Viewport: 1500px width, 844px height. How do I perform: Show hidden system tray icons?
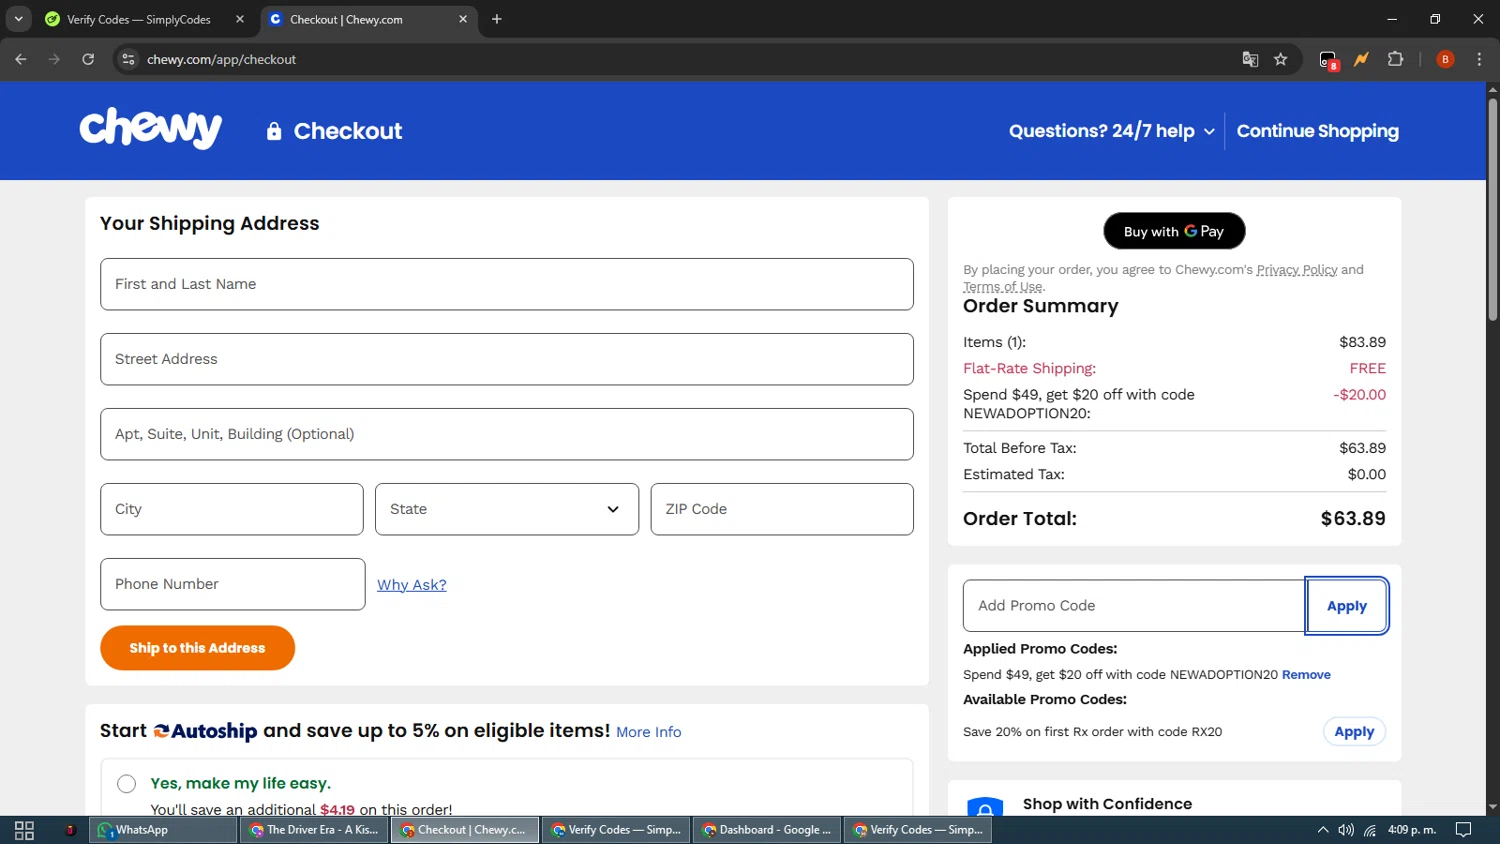(1322, 830)
